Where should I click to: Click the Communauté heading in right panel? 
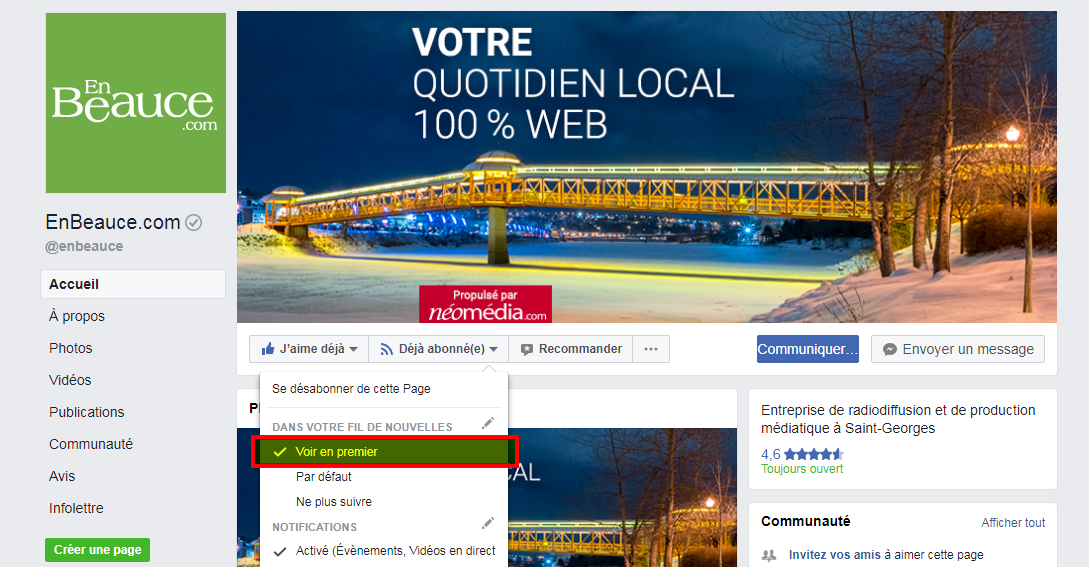[806, 521]
